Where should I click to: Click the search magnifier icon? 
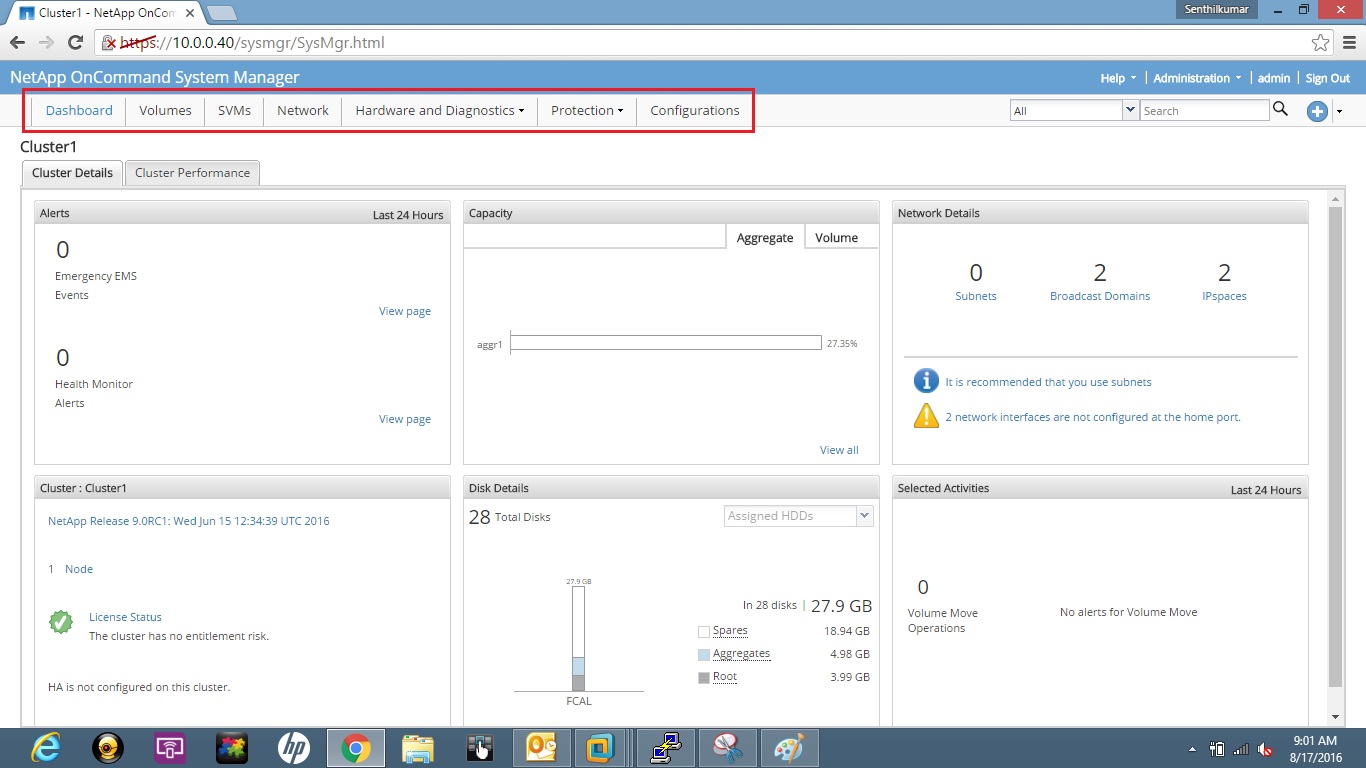click(1281, 110)
